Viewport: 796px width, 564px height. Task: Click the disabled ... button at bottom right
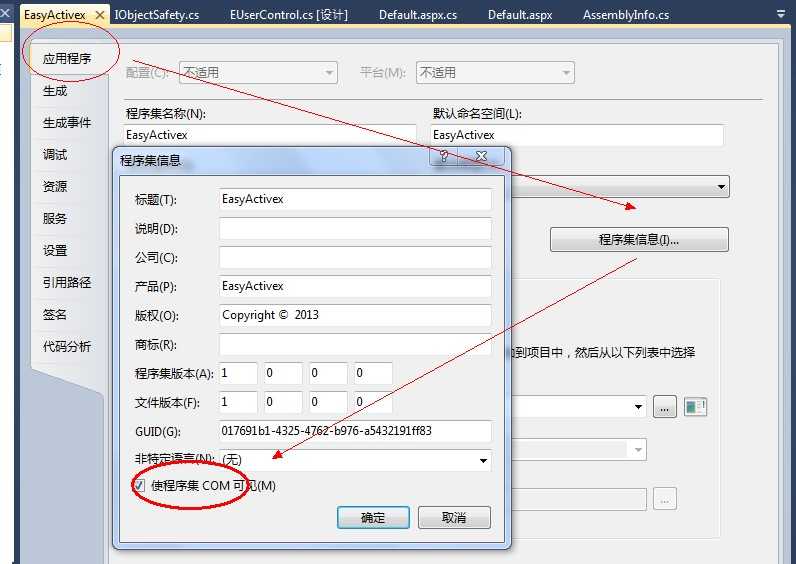coord(665,499)
